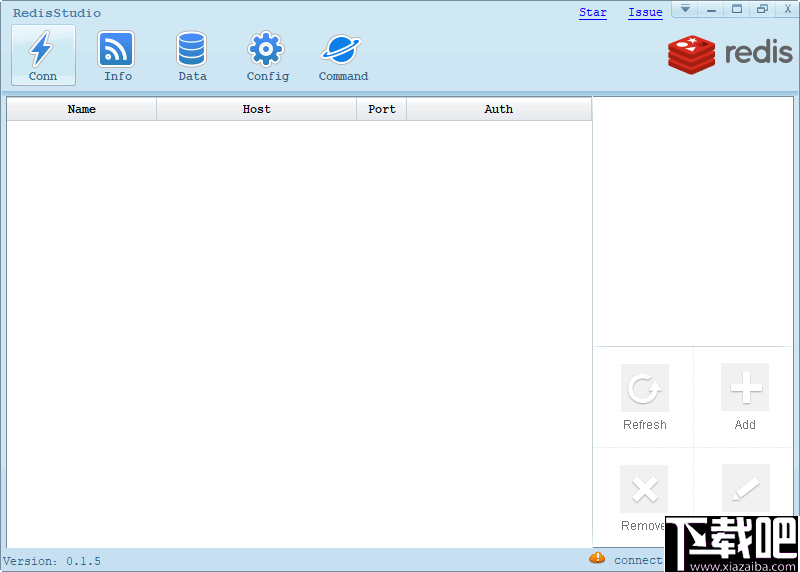Click the redis logo
800x572 pixels.
click(731, 54)
